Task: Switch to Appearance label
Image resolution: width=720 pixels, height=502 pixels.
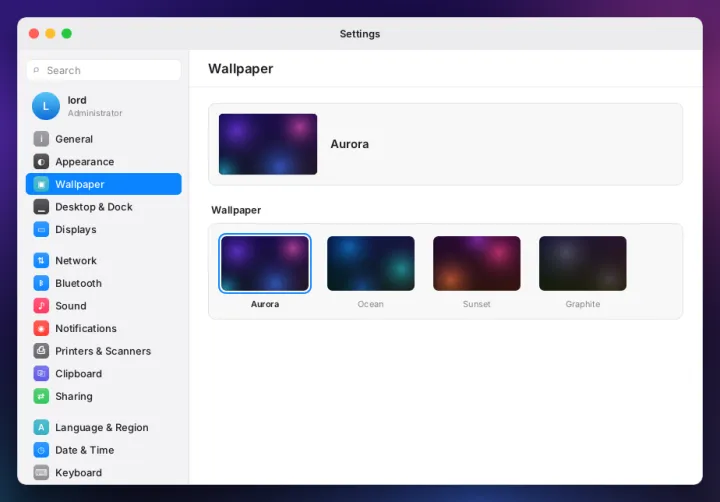Action: pyautogui.click(x=84, y=162)
